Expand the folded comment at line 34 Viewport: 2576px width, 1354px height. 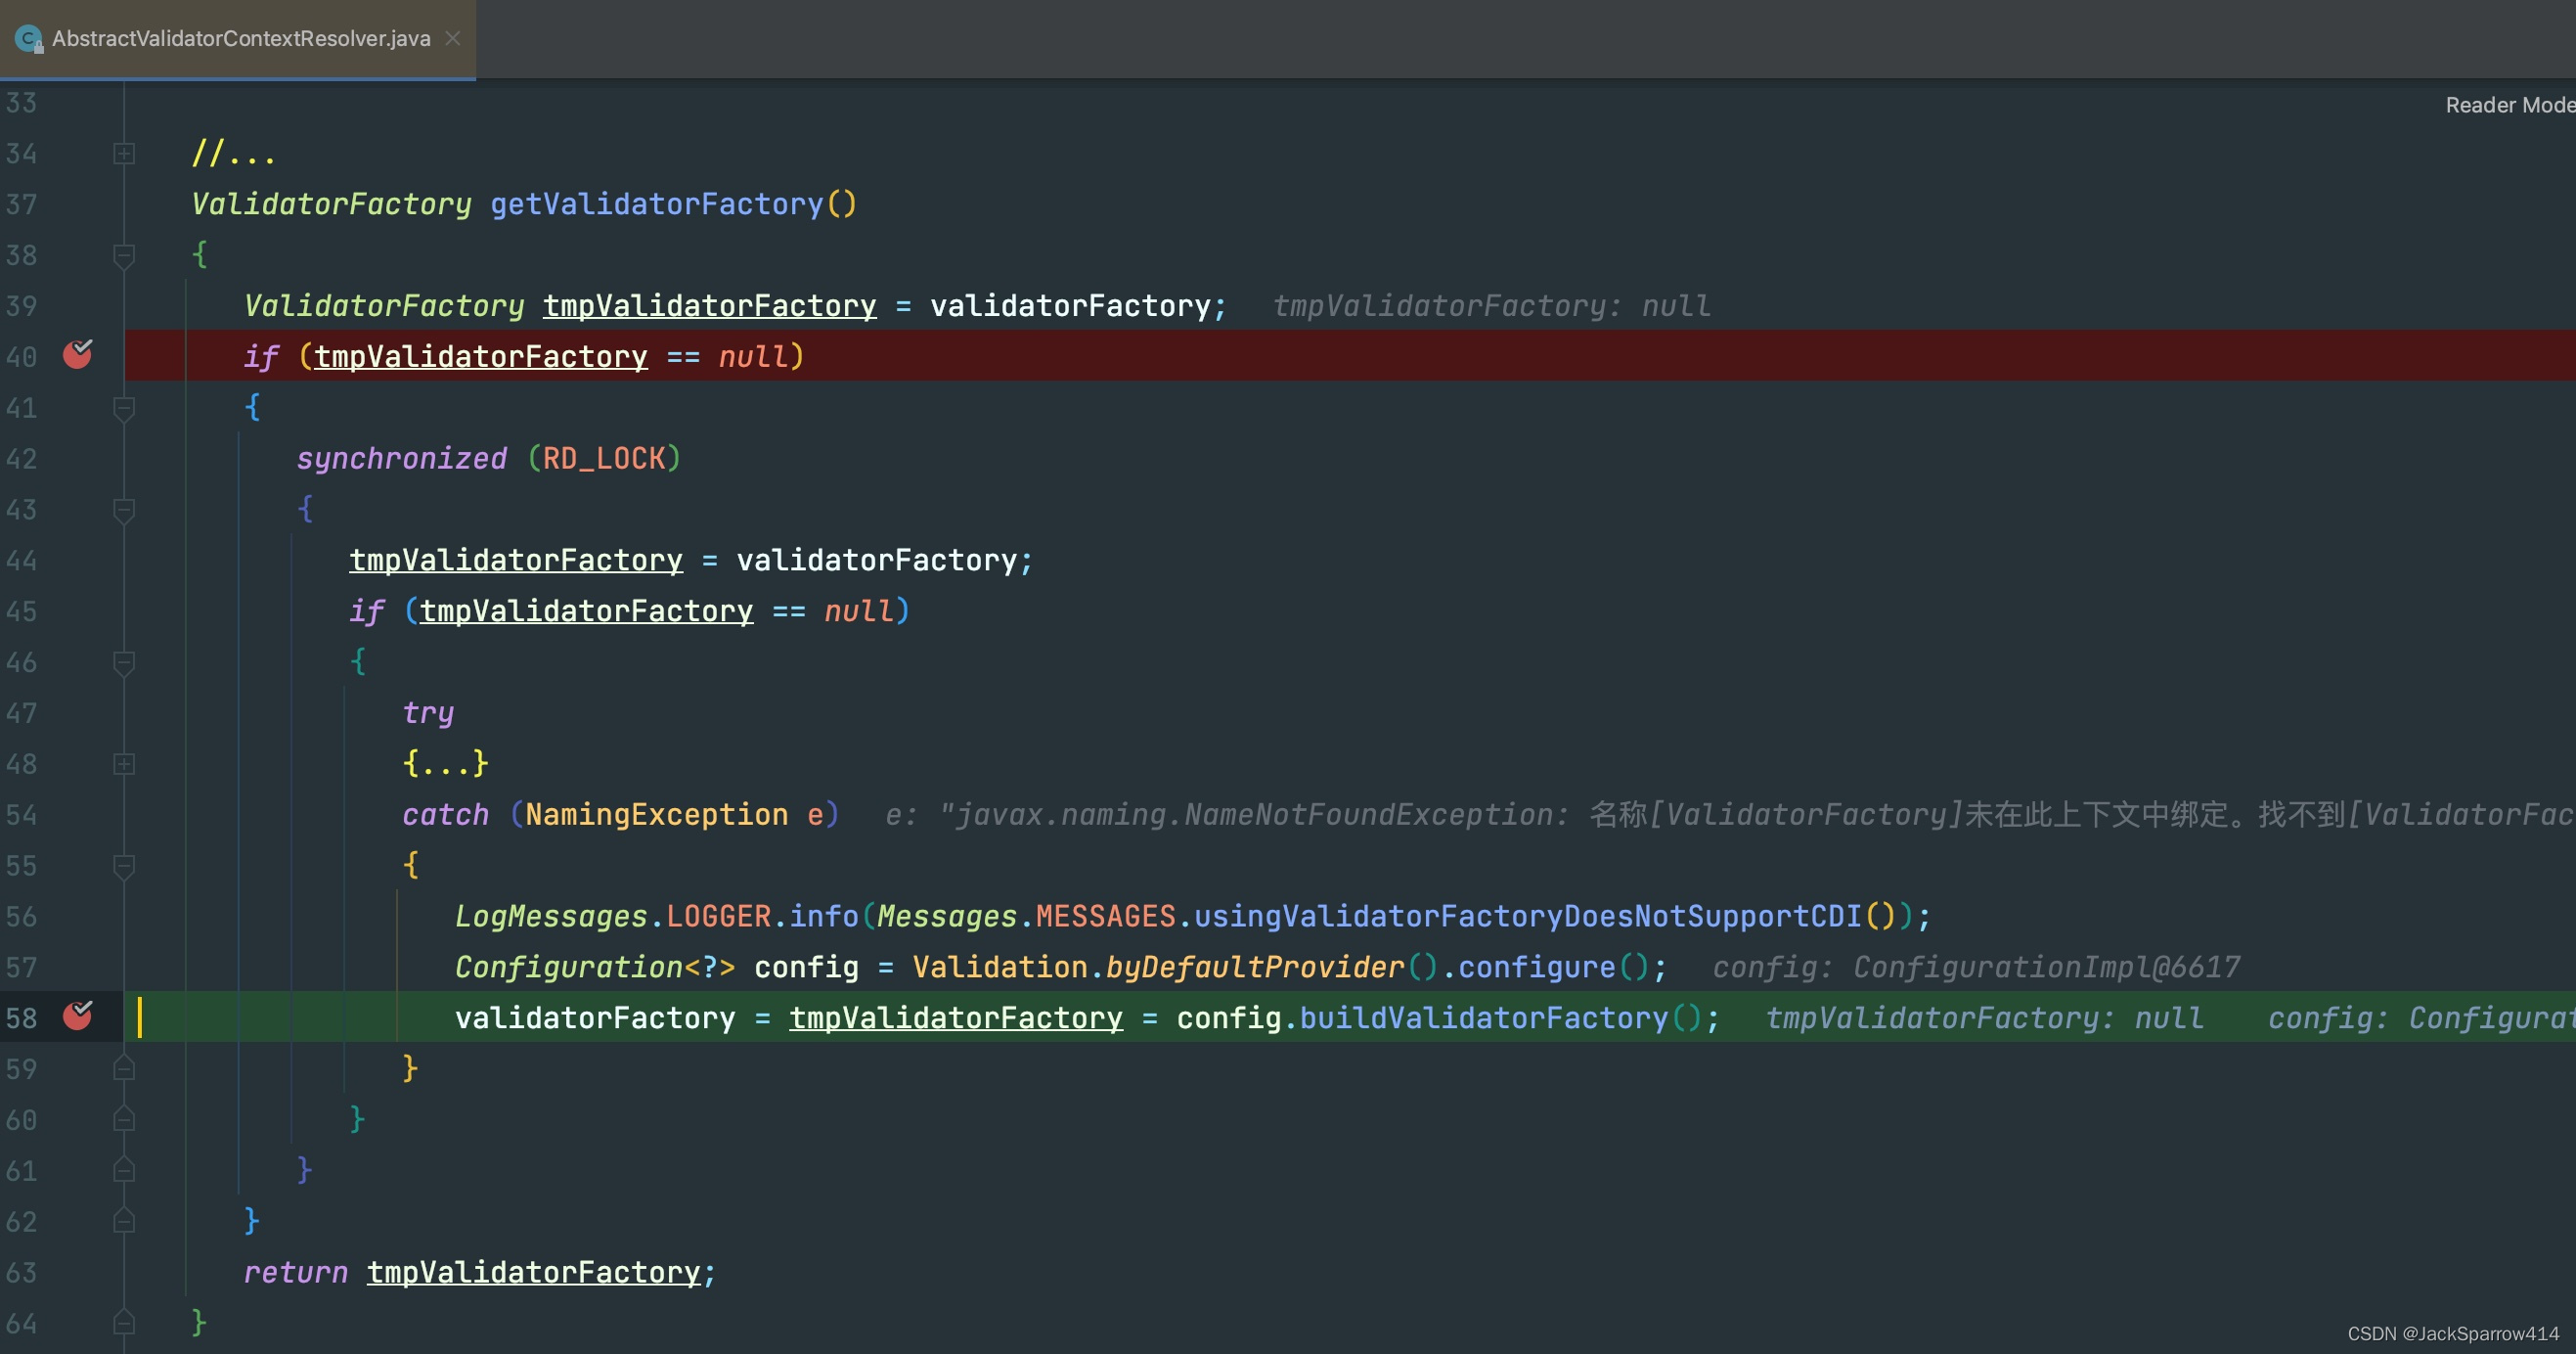[x=124, y=153]
